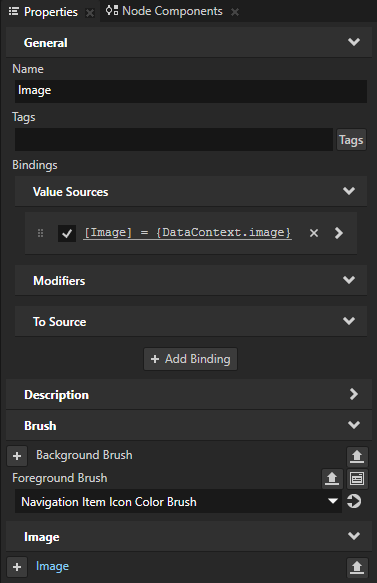
Task: Click the Bindings label
Action: coord(35,165)
